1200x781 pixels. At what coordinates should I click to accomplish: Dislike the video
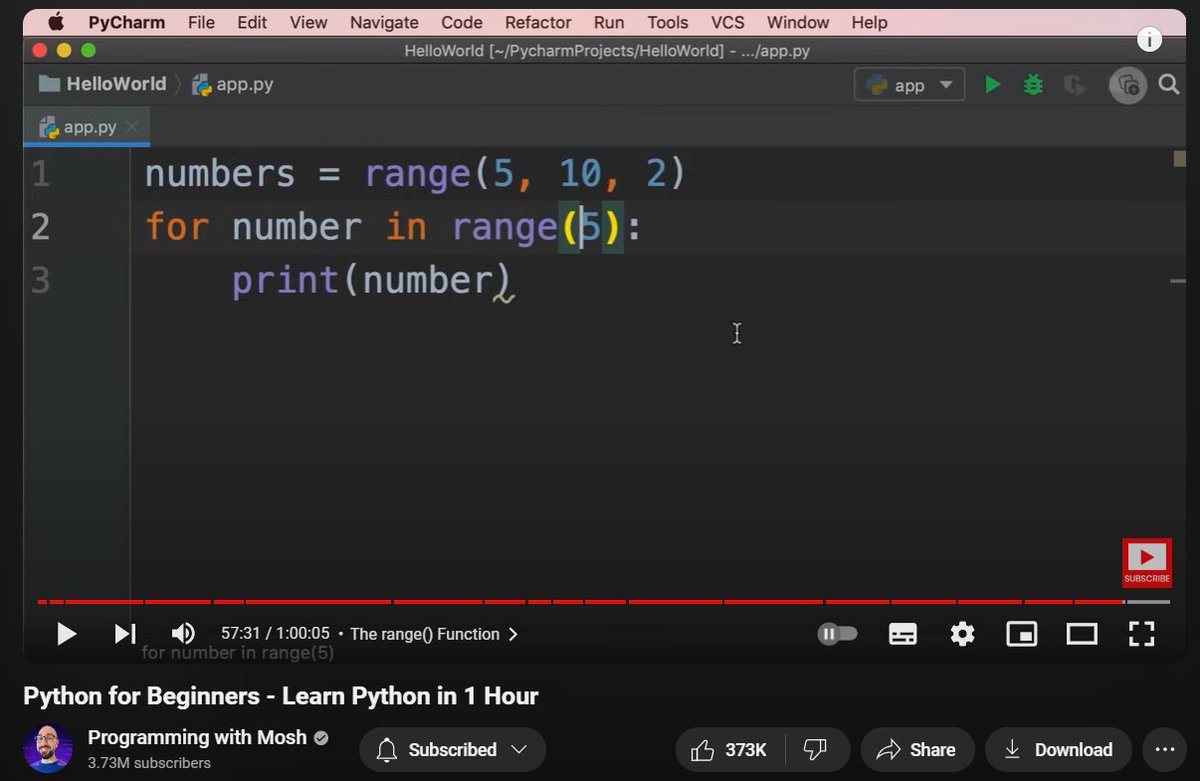coord(816,750)
